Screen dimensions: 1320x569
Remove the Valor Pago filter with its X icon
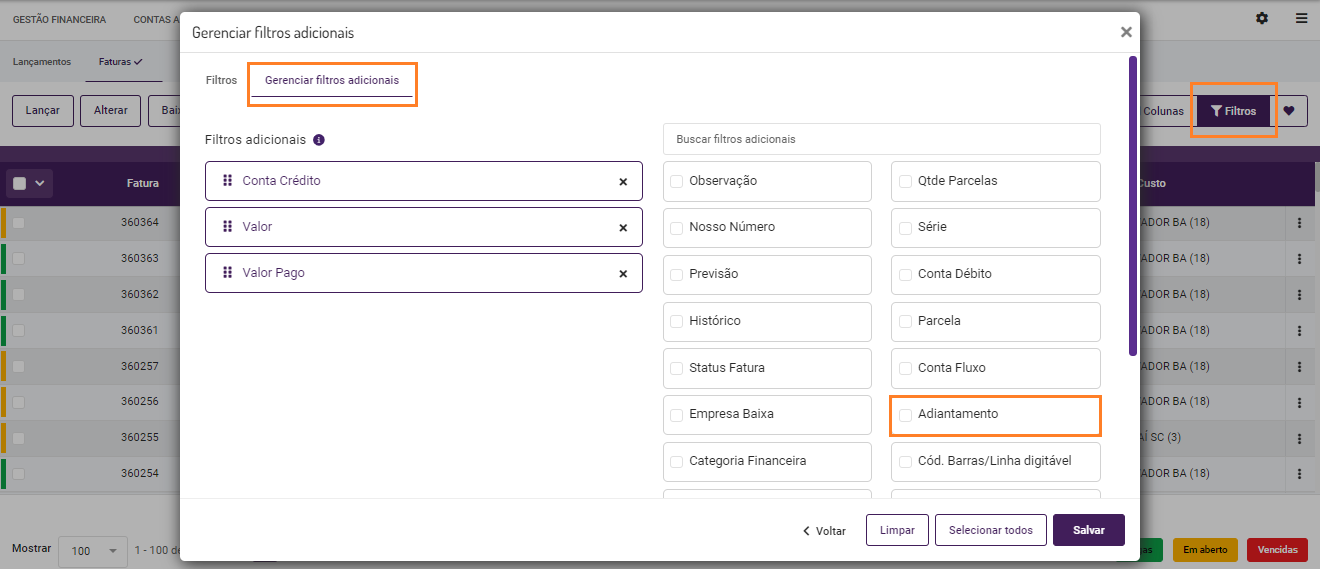coord(623,274)
